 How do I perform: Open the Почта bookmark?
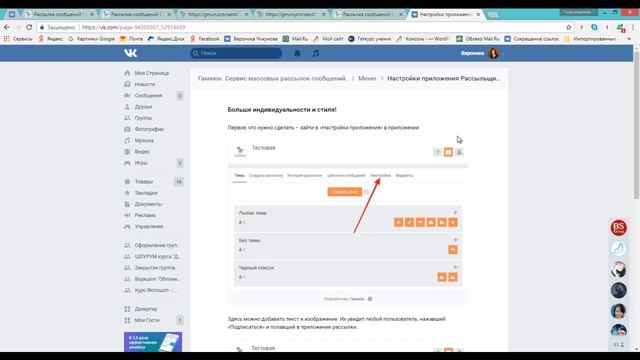131,39
